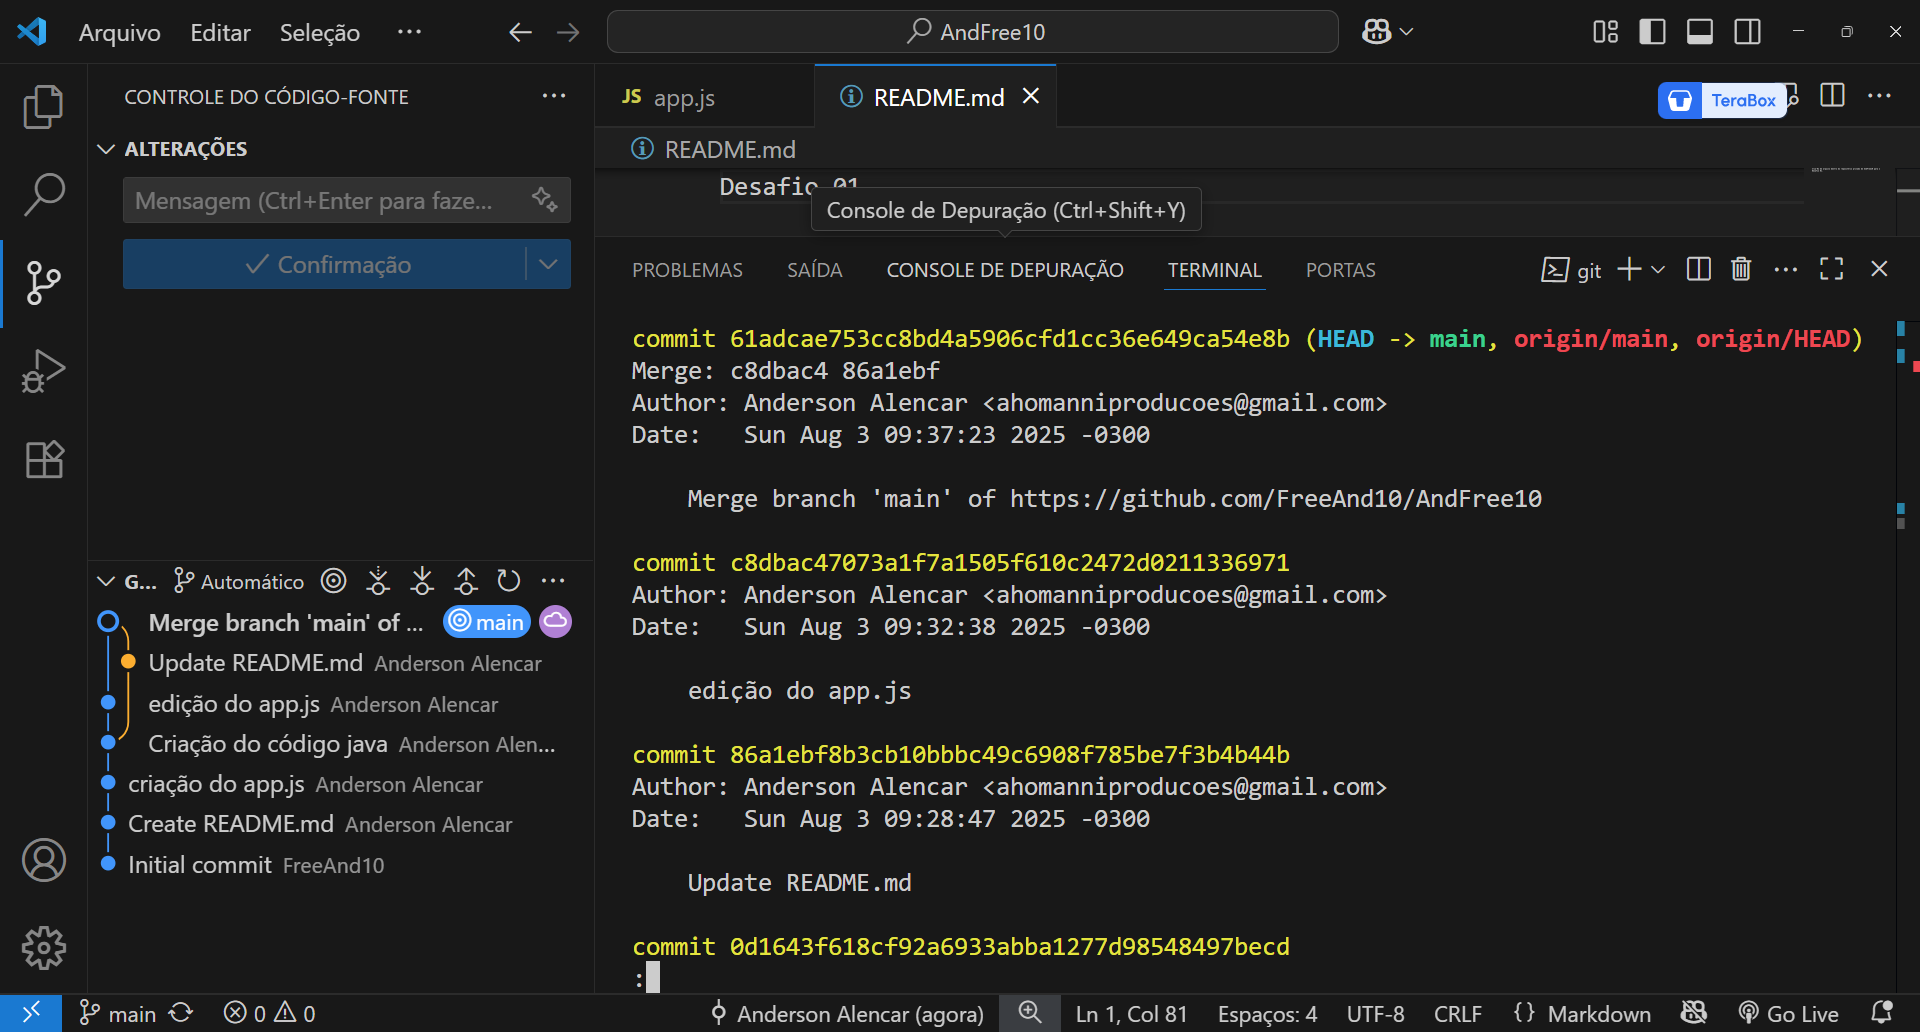This screenshot has width=1920, height=1032.
Task: Toggle the bottom panel visibility
Action: [x=1700, y=32]
